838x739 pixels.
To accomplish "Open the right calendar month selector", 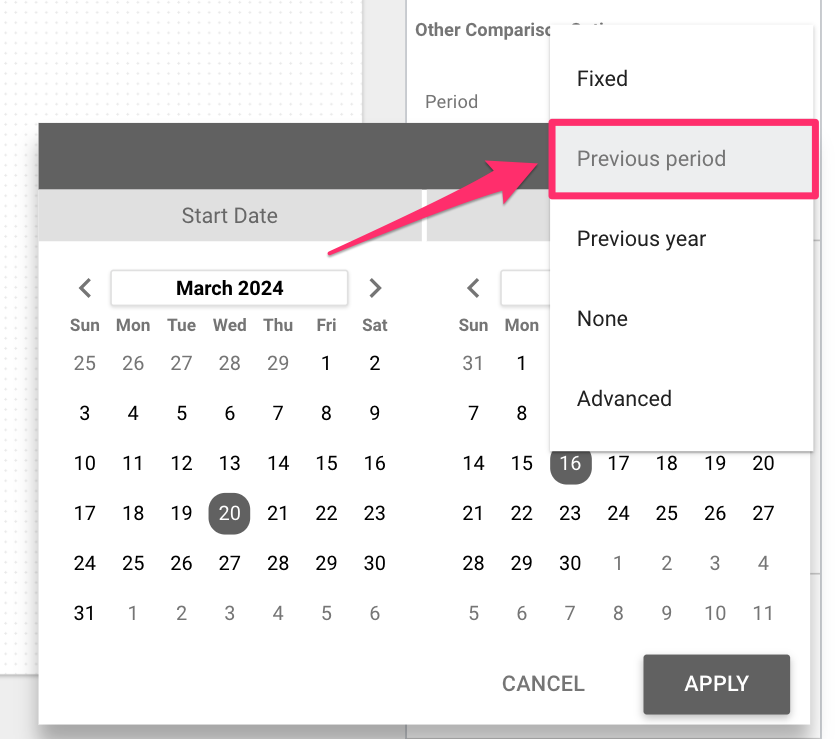I will tap(524, 288).
